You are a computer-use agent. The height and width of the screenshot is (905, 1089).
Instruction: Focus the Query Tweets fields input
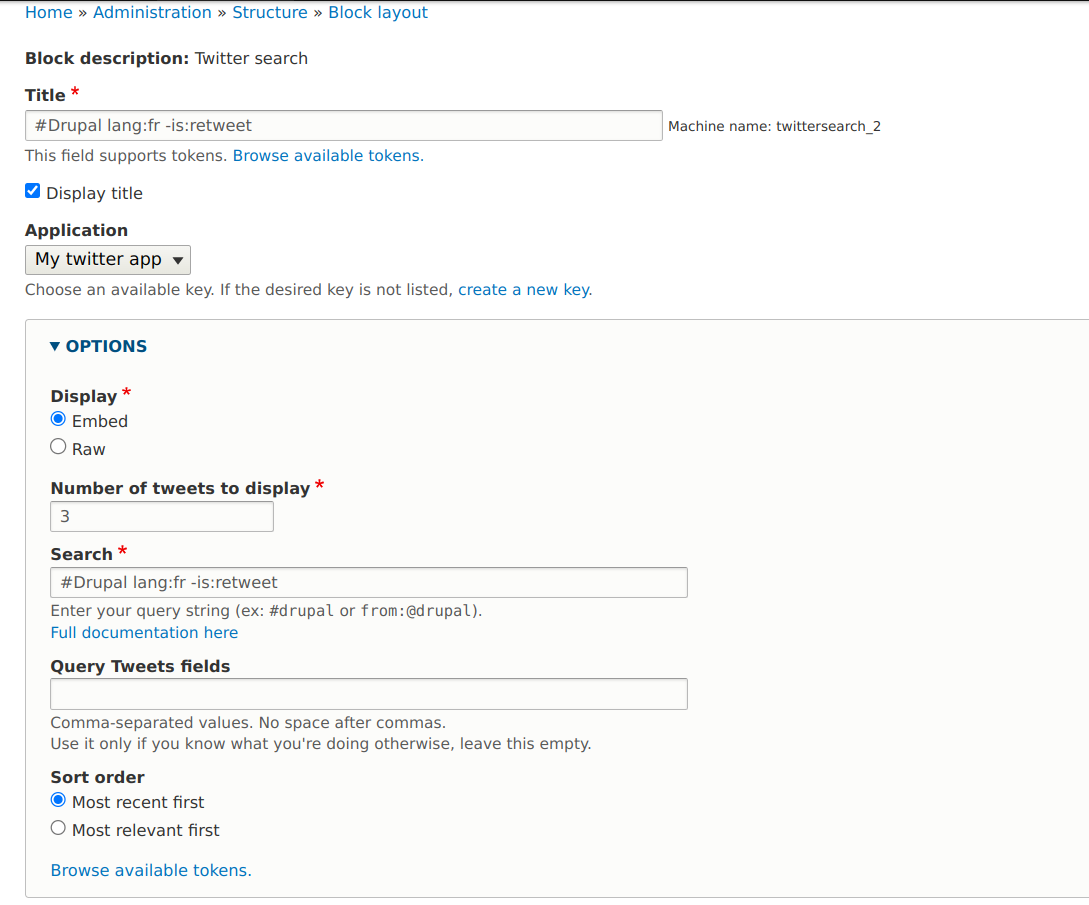(369, 694)
